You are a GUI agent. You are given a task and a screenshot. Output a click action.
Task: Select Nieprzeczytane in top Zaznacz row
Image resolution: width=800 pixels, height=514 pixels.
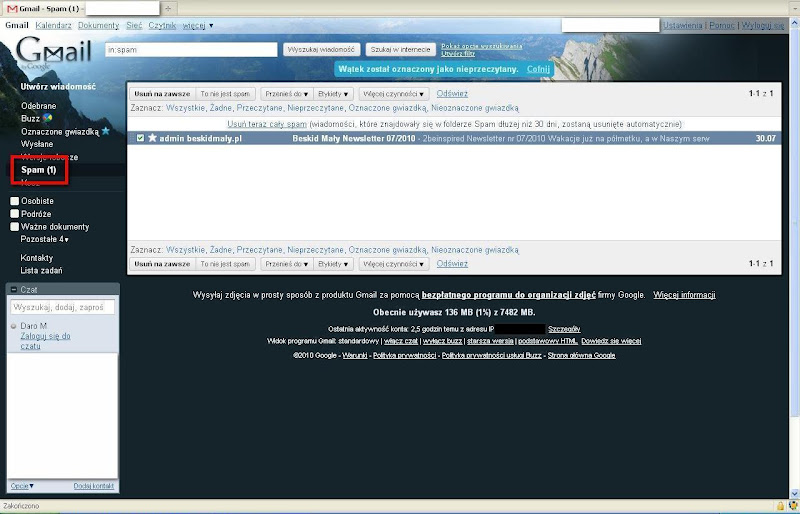(x=315, y=108)
